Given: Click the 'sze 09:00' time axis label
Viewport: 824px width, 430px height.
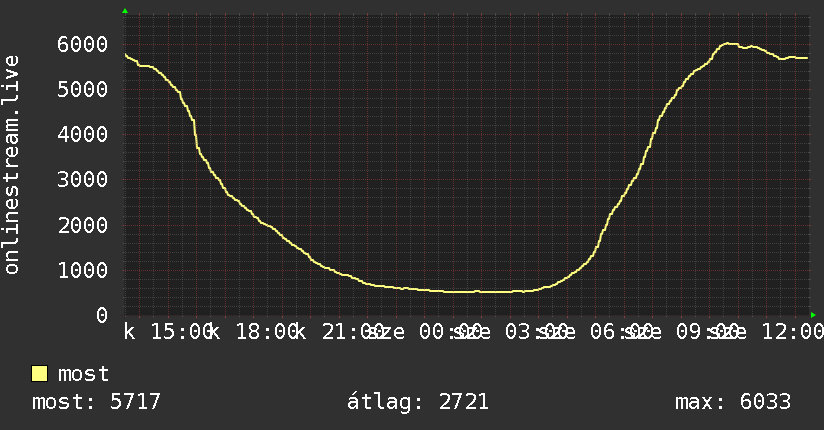Looking at the screenshot, I should point(681,332).
